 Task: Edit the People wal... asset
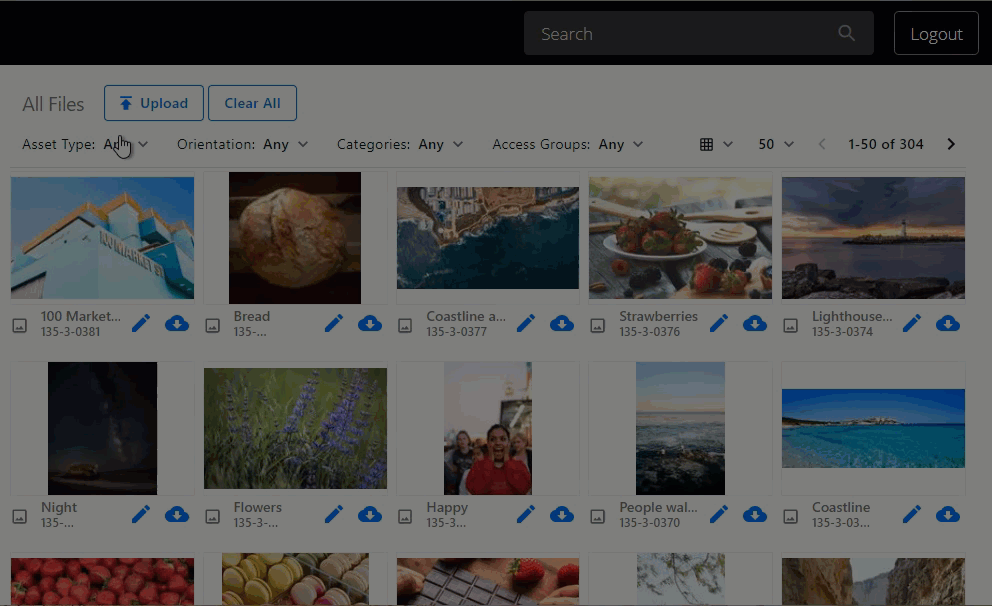[719, 515]
